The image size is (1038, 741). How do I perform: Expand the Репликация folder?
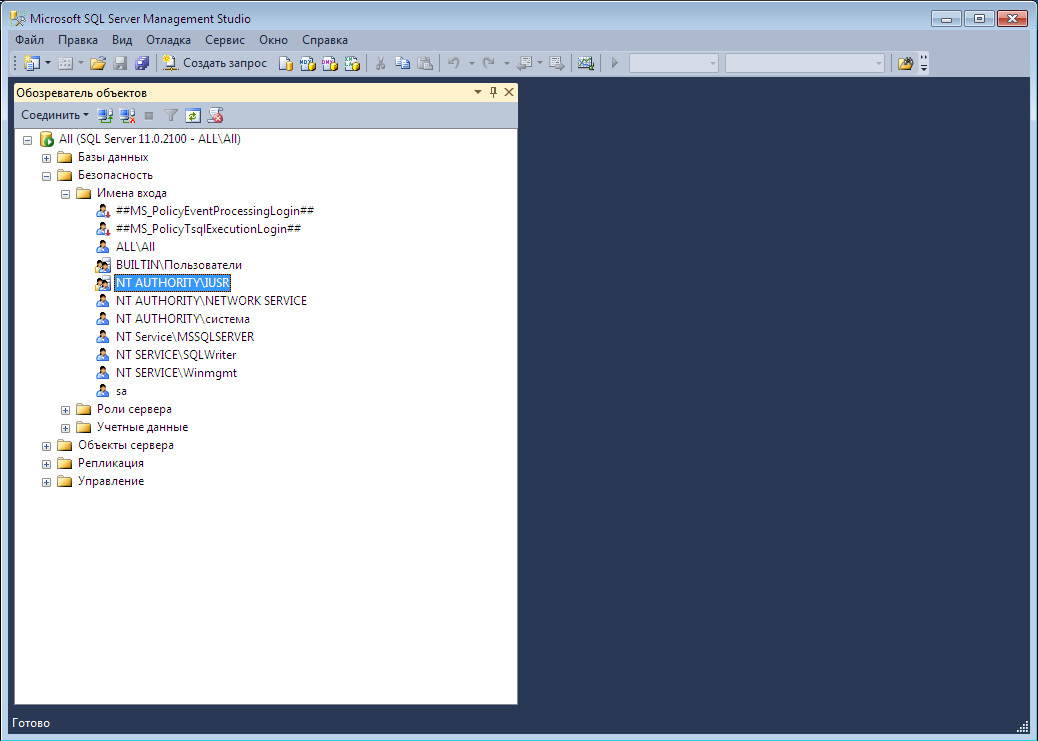point(46,464)
